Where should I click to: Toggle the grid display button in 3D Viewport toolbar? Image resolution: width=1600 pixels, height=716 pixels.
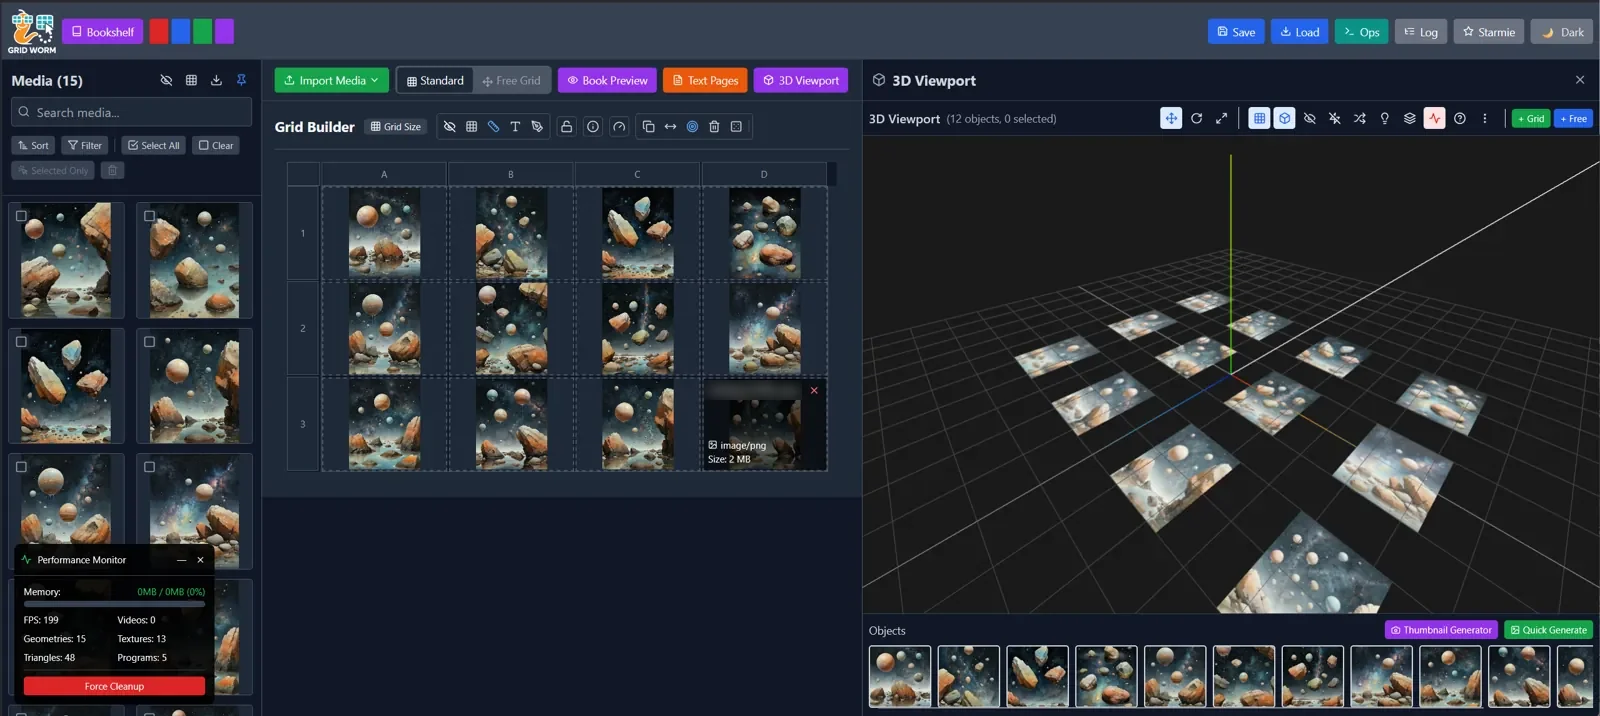click(x=1259, y=118)
